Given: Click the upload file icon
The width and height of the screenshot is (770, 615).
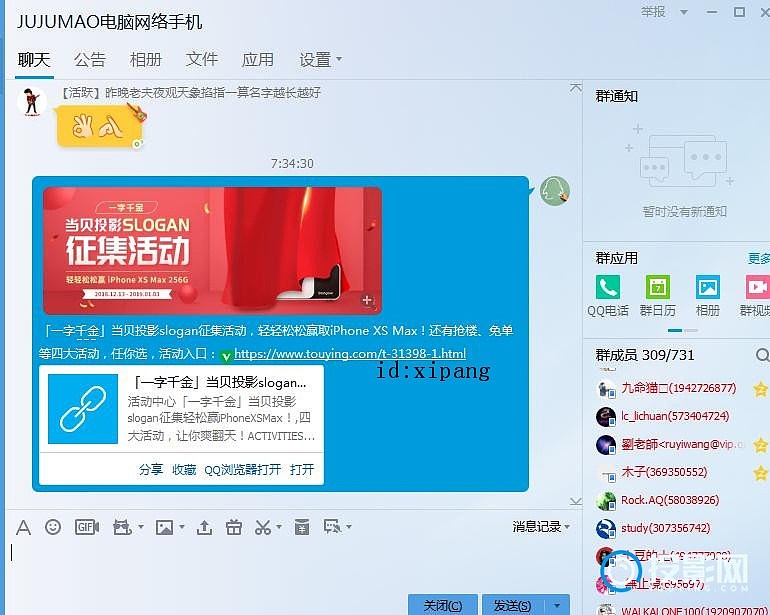Looking at the screenshot, I should [204, 528].
